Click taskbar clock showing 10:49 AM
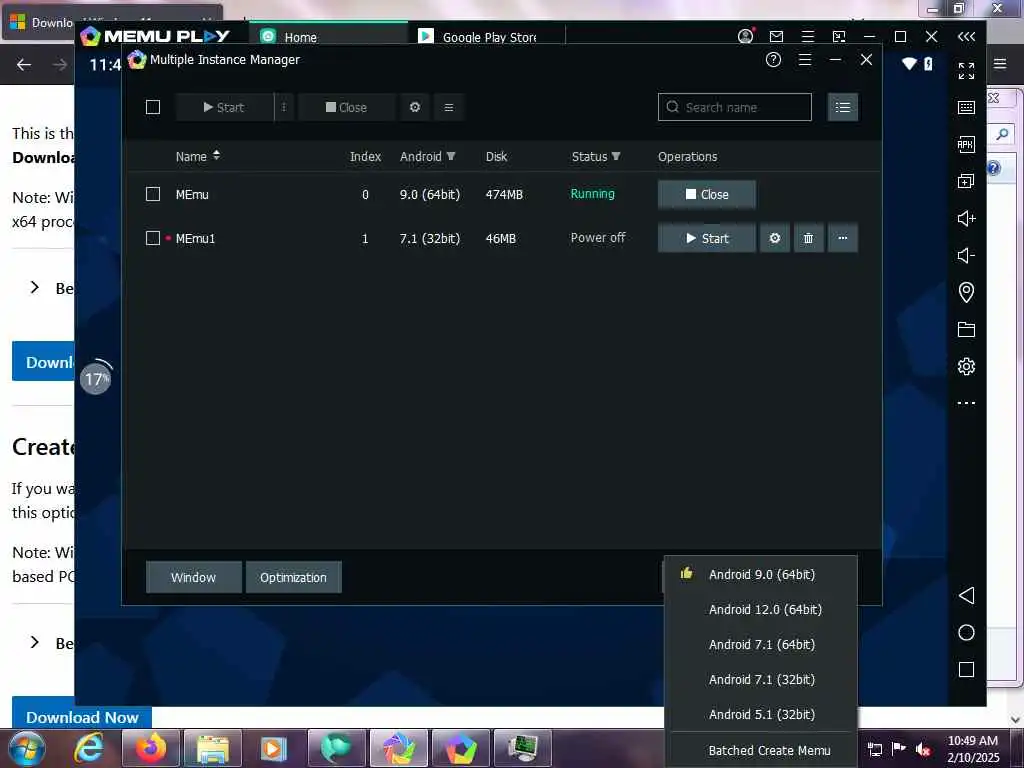This screenshot has width=1024, height=768. pyautogui.click(x=973, y=749)
